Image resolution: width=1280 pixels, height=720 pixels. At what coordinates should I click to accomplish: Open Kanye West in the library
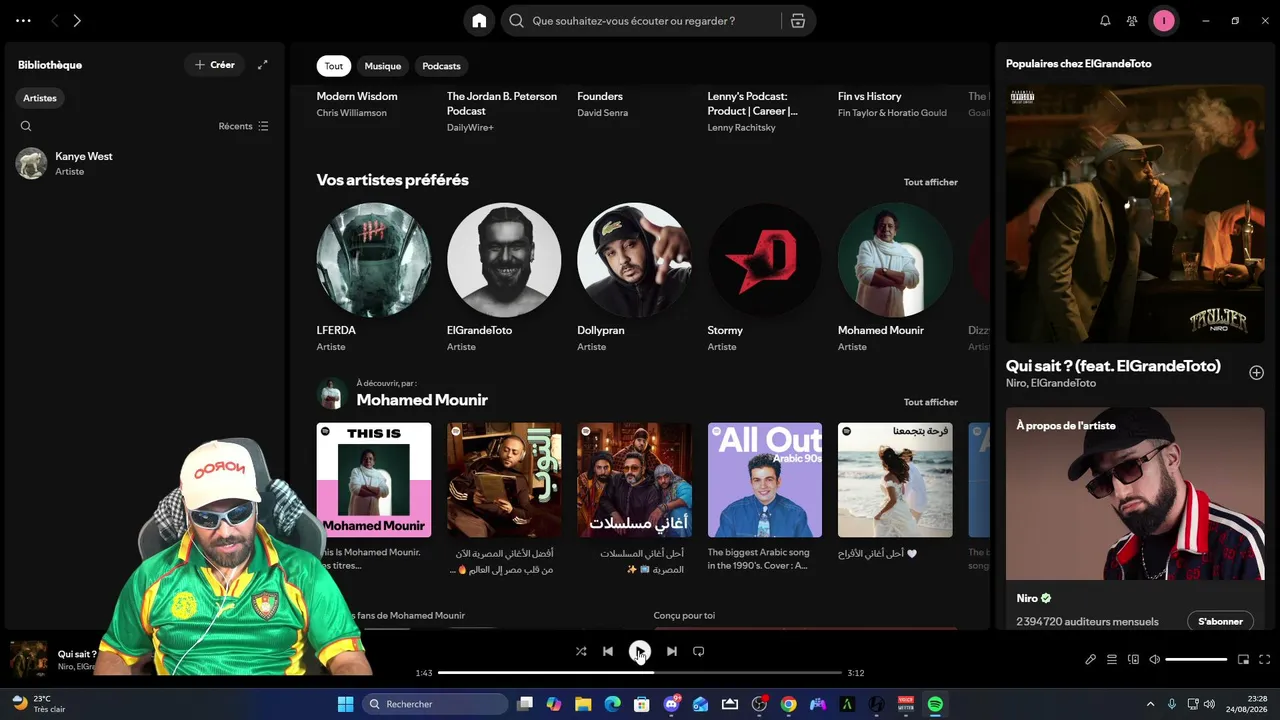point(144,163)
